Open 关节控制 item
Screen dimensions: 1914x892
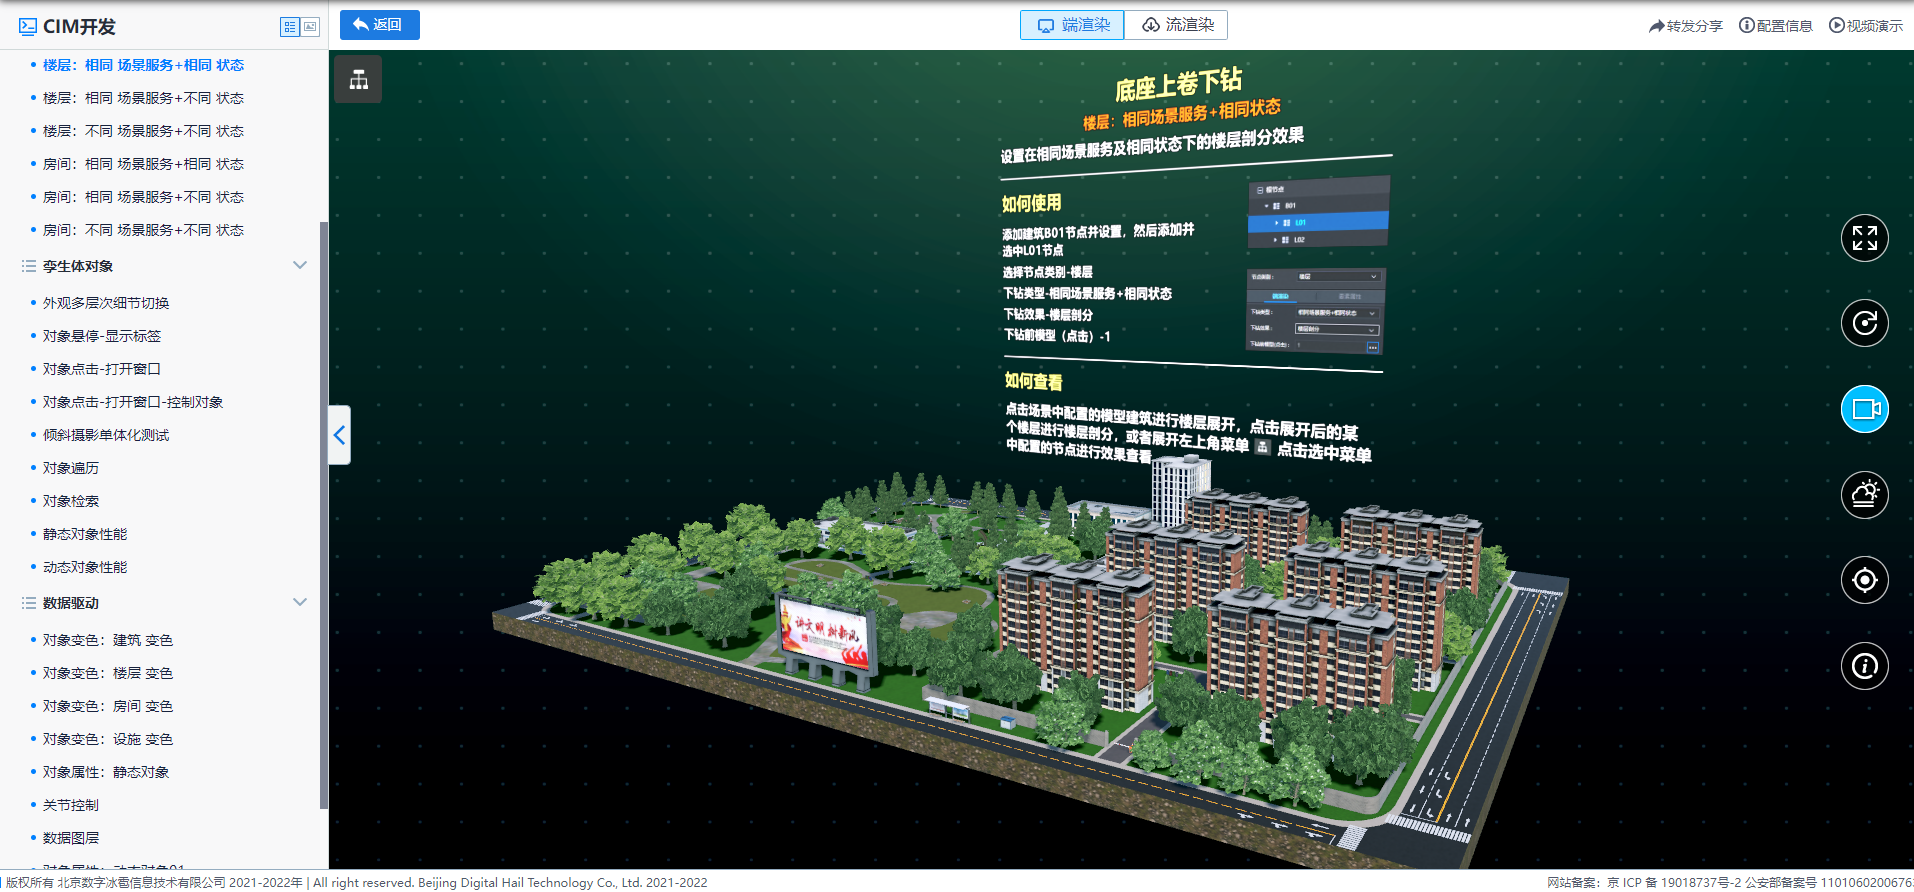pyautogui.click(x=71, y=805)
